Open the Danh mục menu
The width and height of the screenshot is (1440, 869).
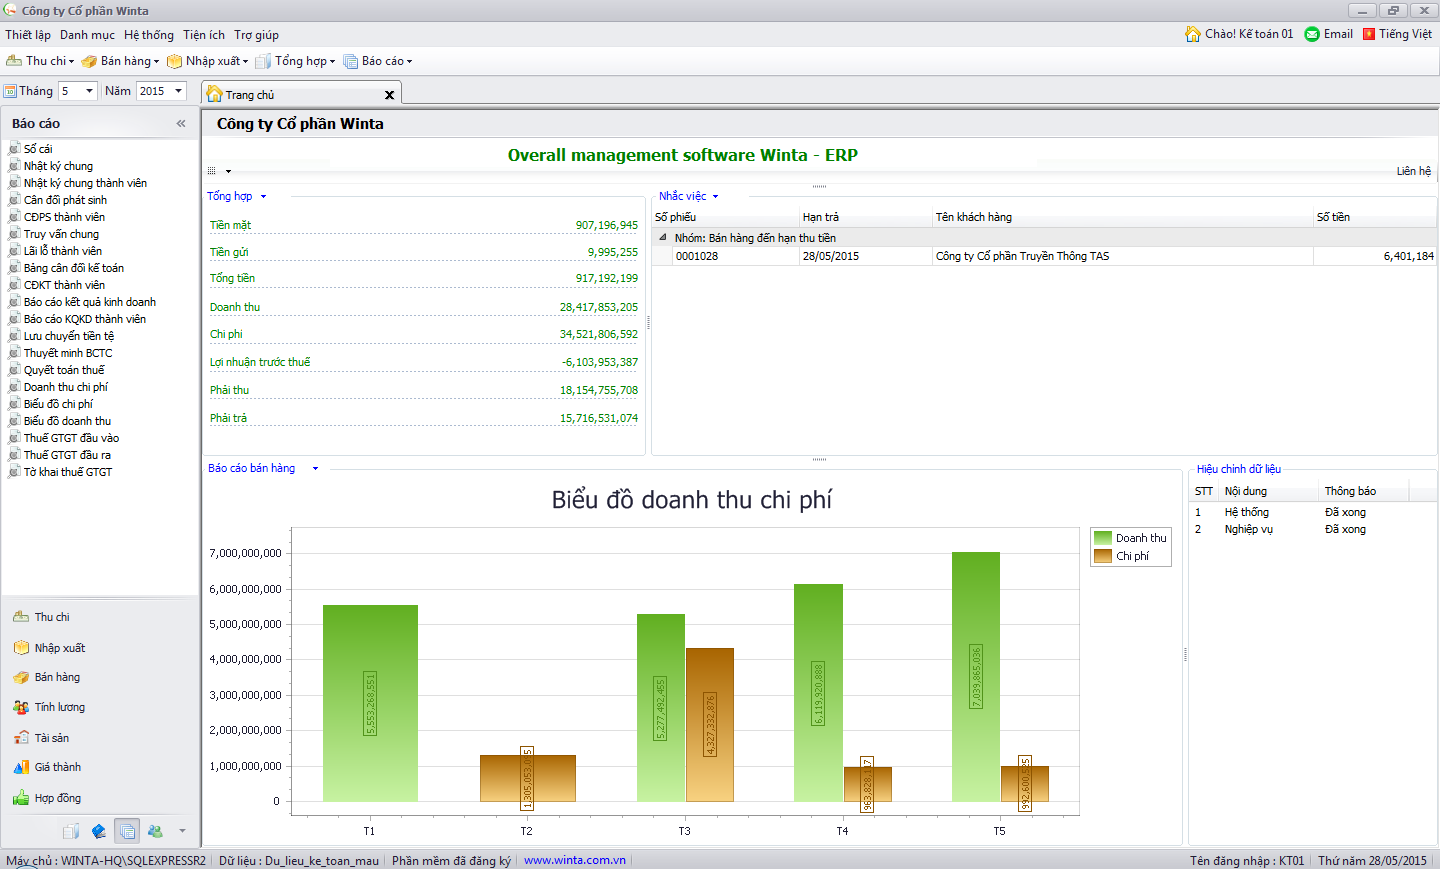87,35
